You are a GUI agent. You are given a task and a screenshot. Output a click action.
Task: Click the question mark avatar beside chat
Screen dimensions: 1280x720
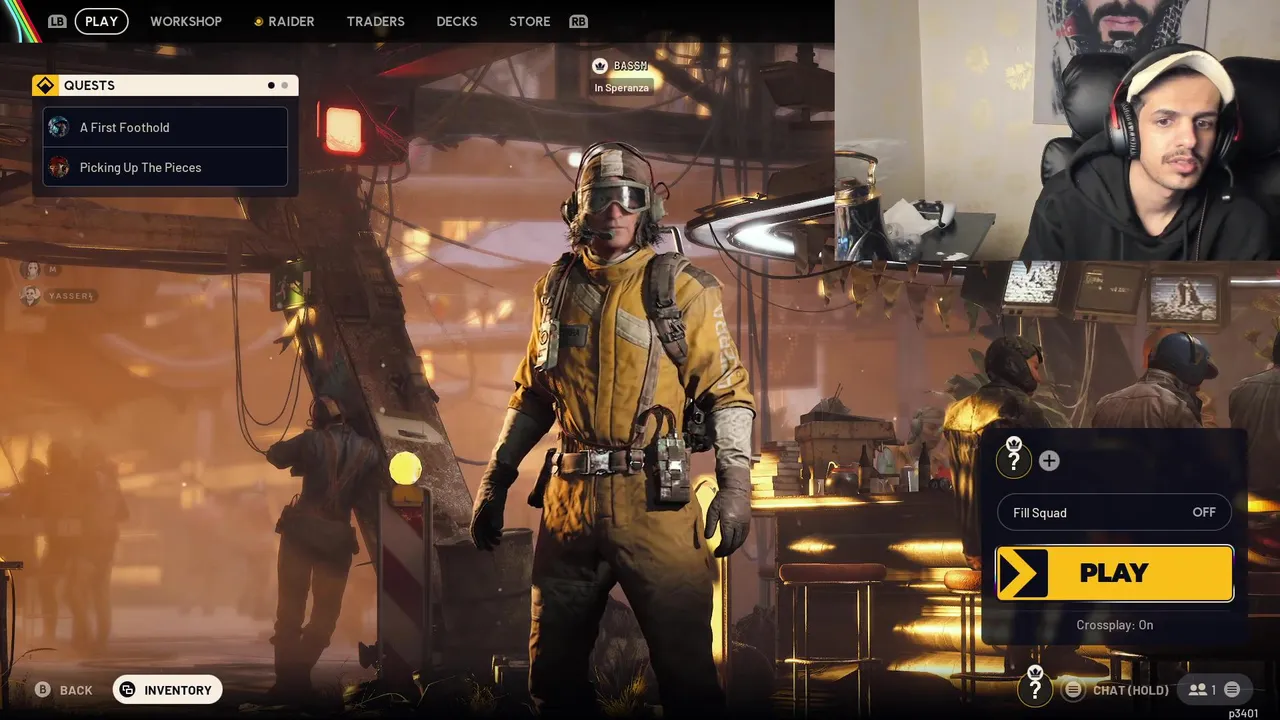coord(1035,689)
